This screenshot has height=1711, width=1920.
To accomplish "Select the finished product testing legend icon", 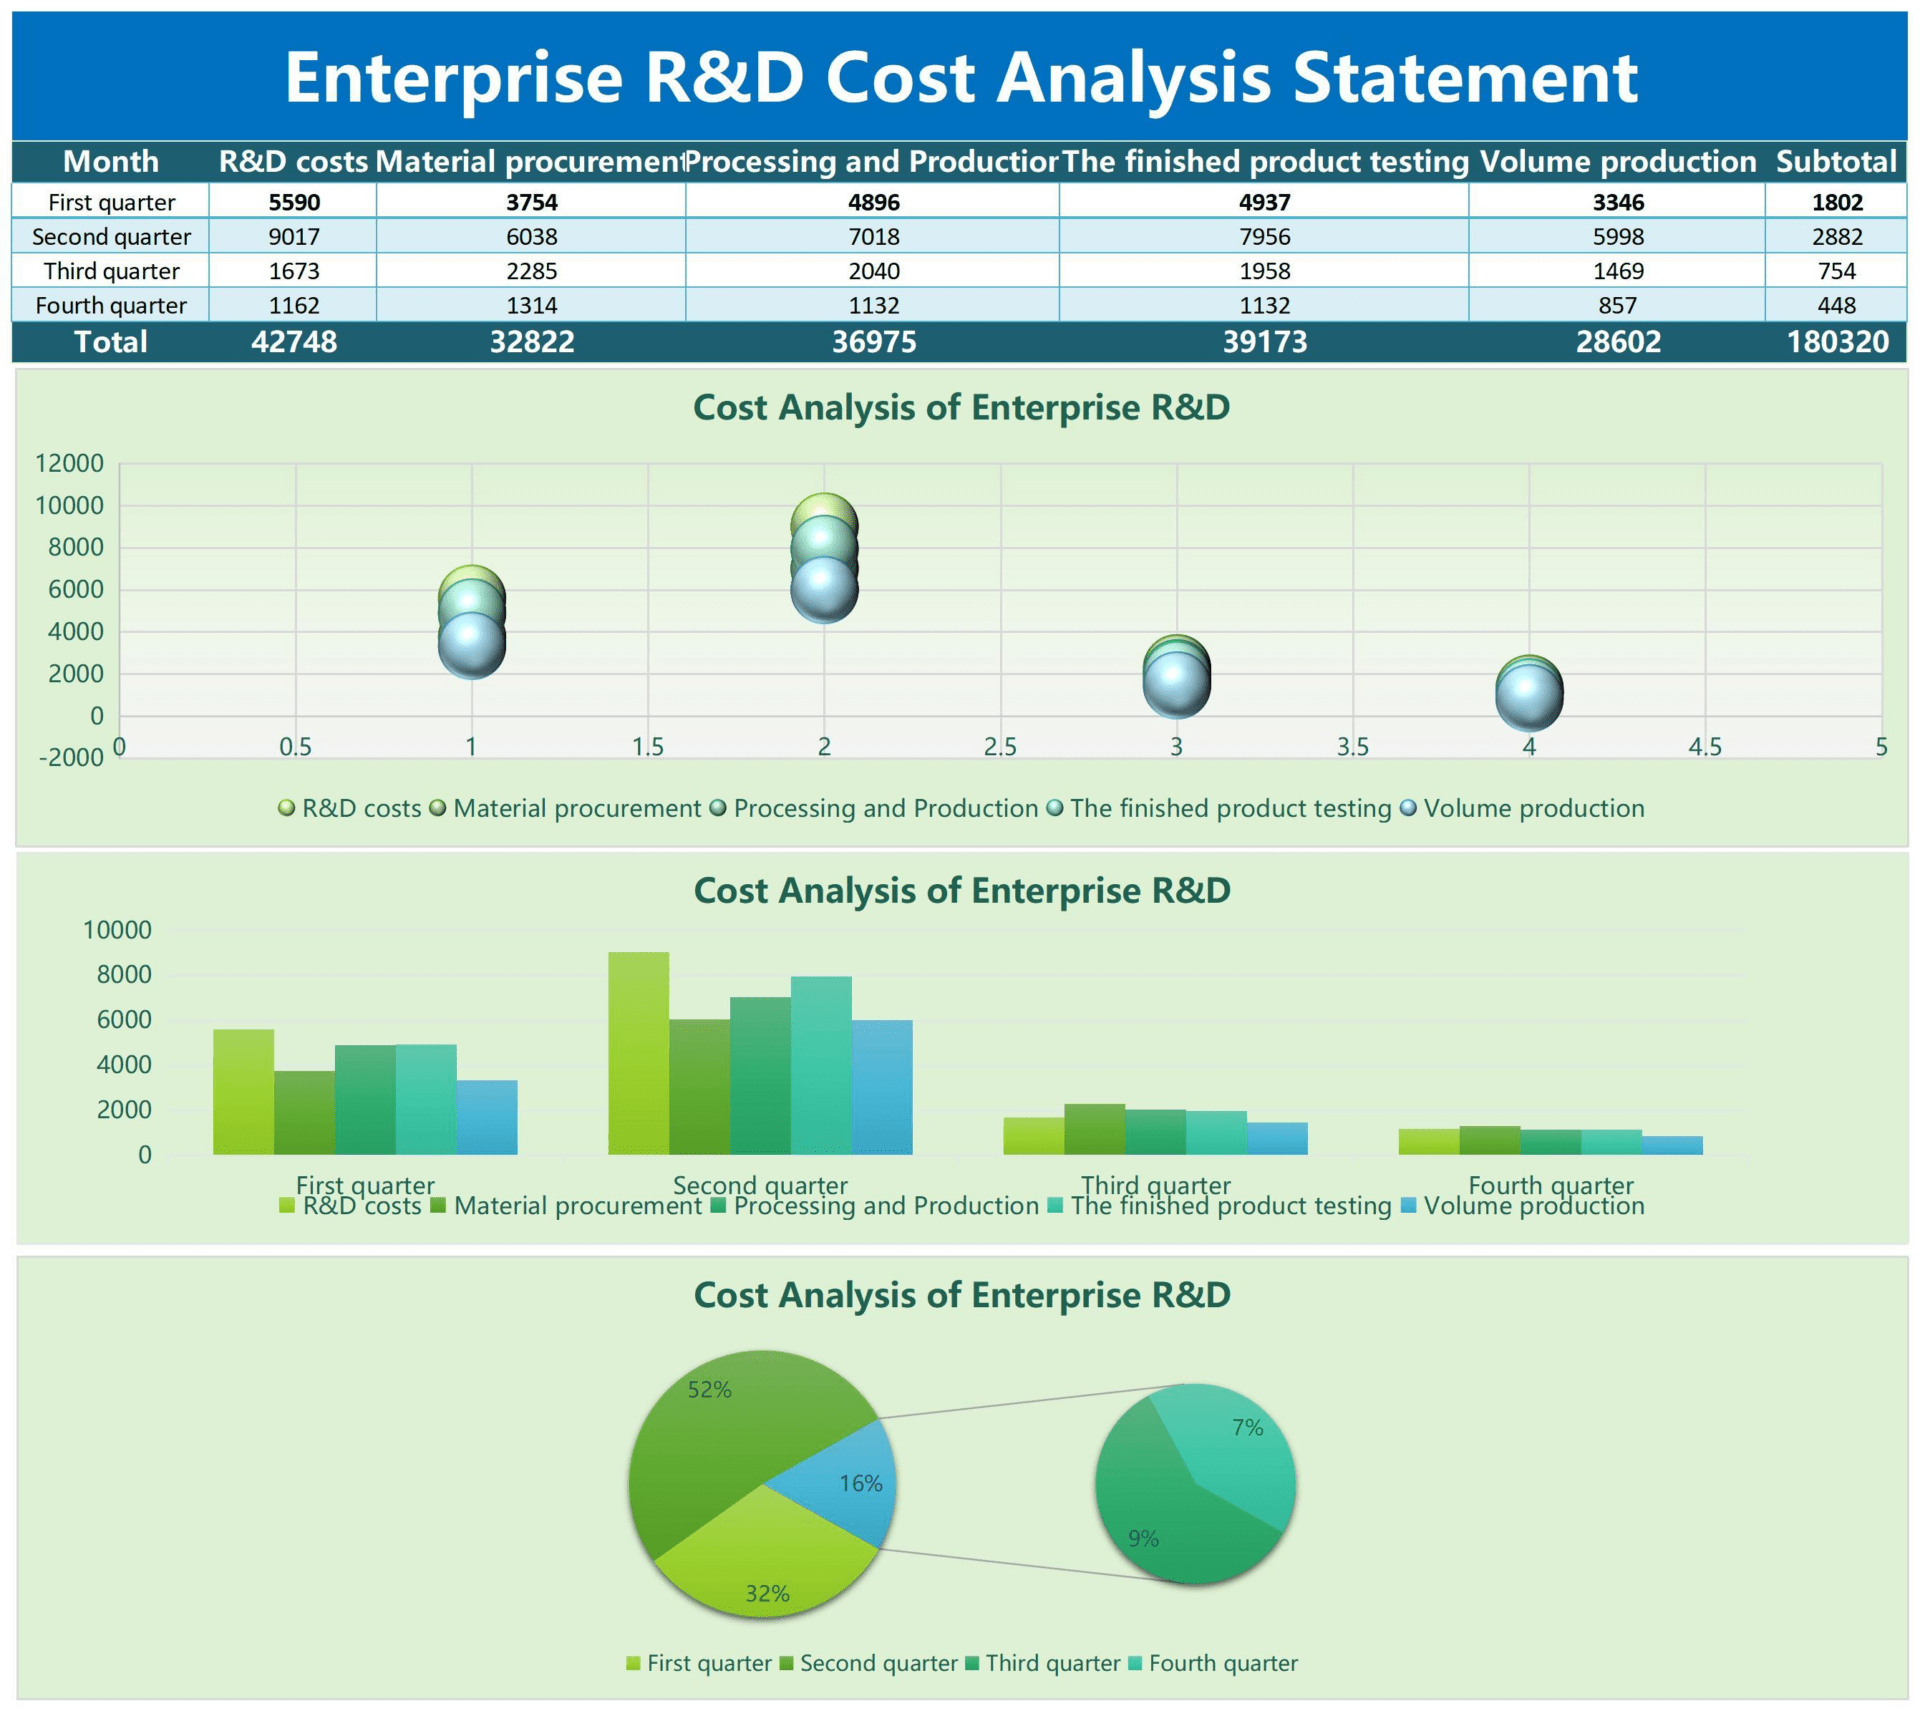I will point(1053,808).
